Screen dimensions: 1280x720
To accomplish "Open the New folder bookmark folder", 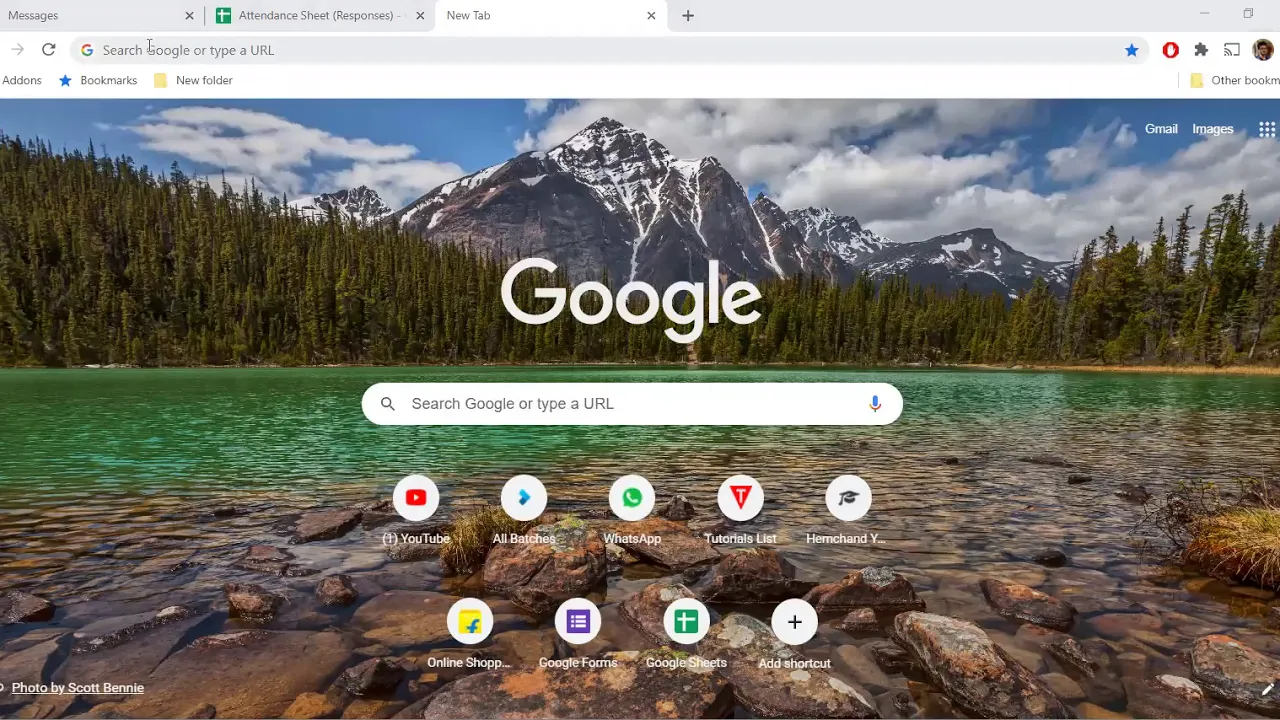I will (x=193, y=80).
